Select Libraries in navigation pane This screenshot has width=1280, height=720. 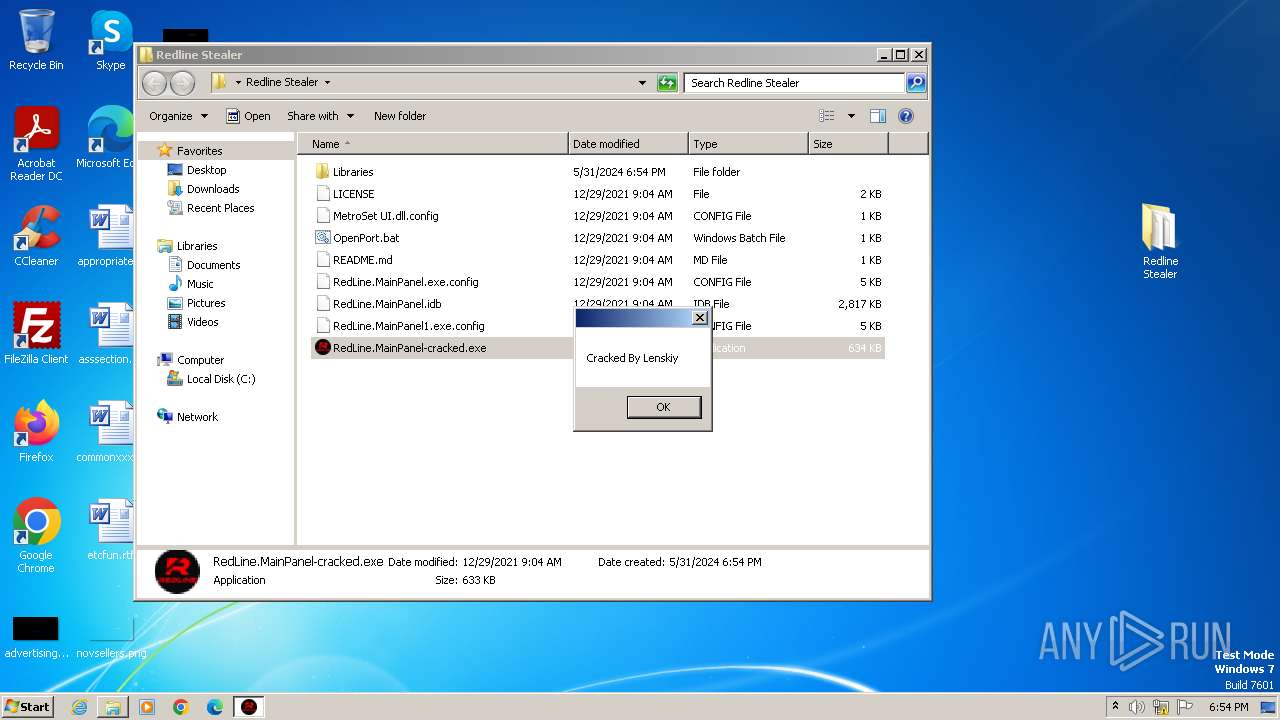pos(196,246)
